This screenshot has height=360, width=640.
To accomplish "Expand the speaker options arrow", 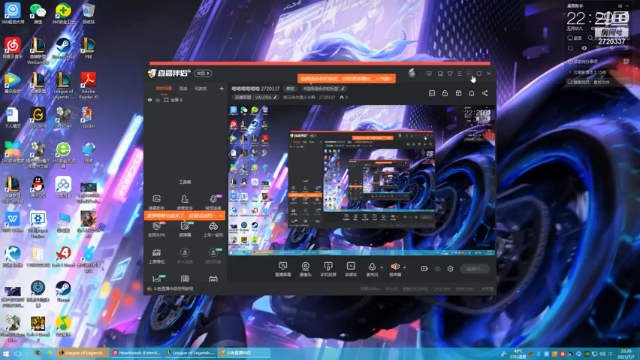I will [404, 268].
